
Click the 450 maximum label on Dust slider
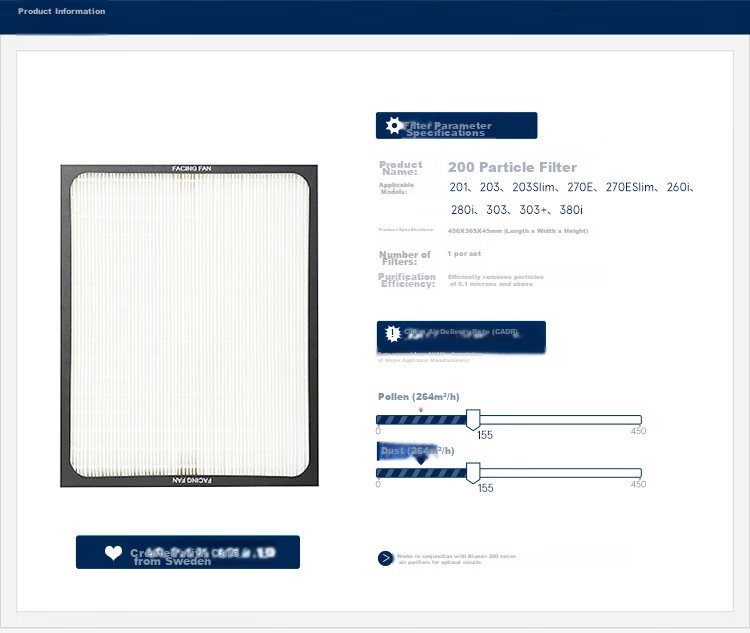point(638,484)
